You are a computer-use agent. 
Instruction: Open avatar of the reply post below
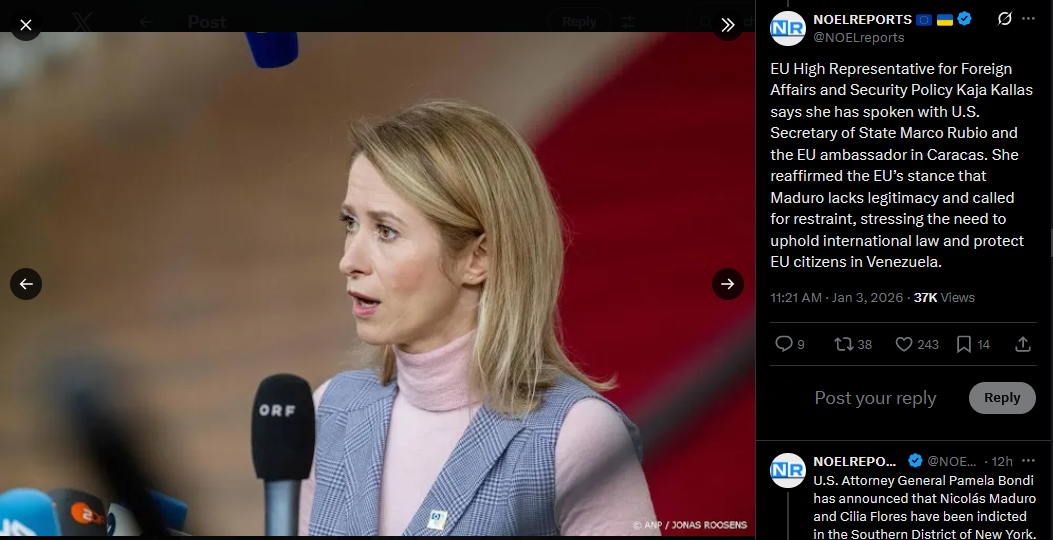point(788,470)
